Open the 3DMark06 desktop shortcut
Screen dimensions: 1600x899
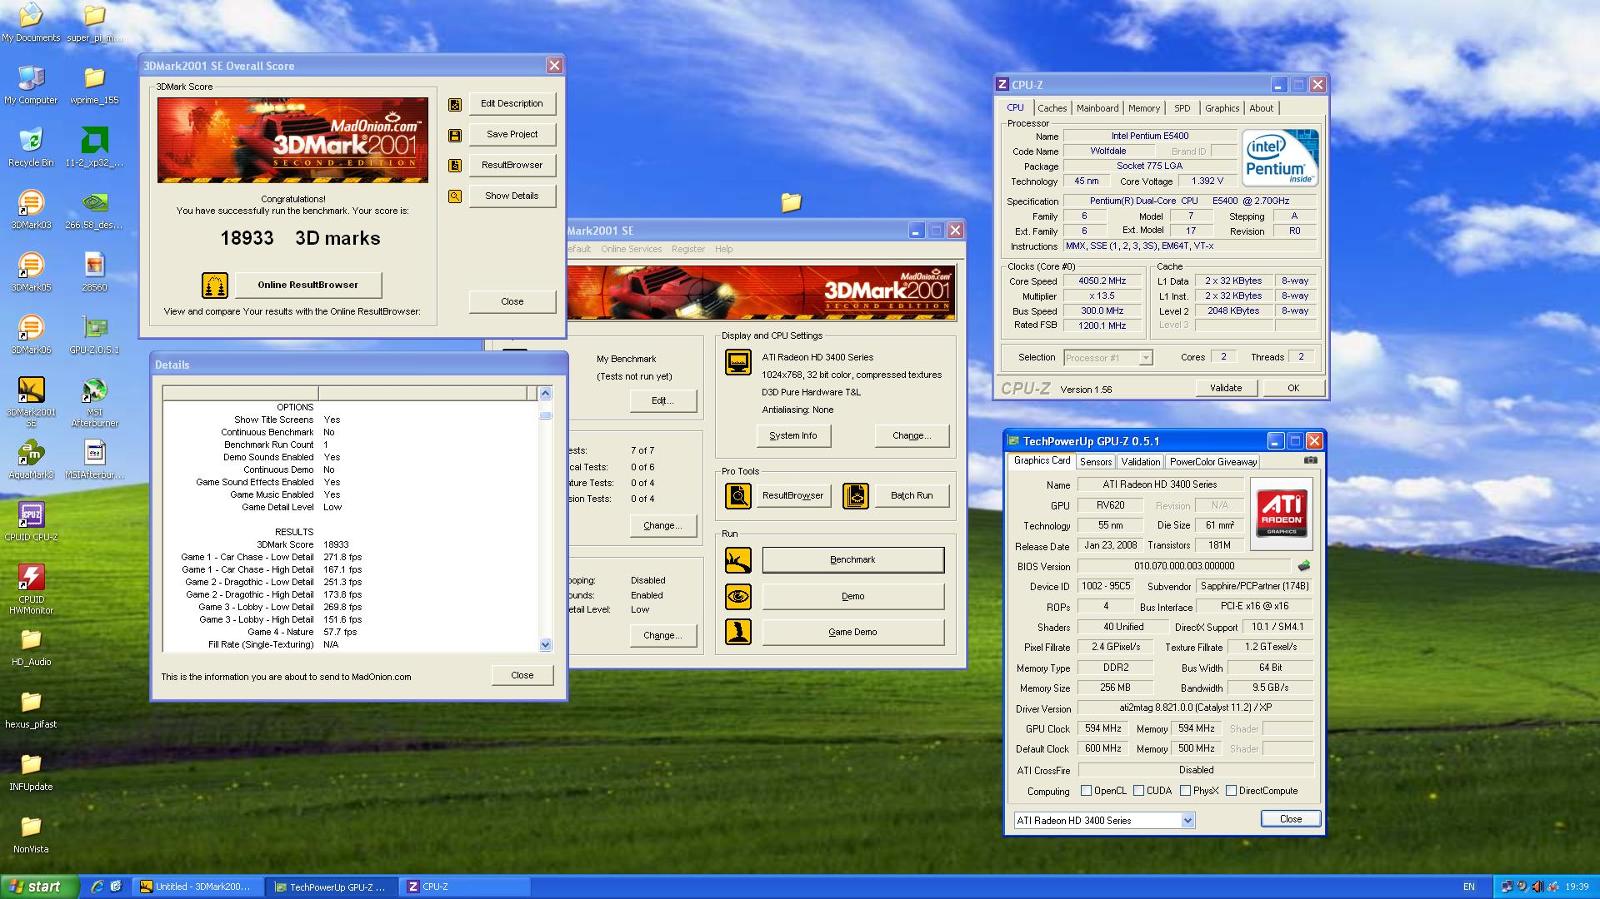pyautogui.click(x=31, y=332)
